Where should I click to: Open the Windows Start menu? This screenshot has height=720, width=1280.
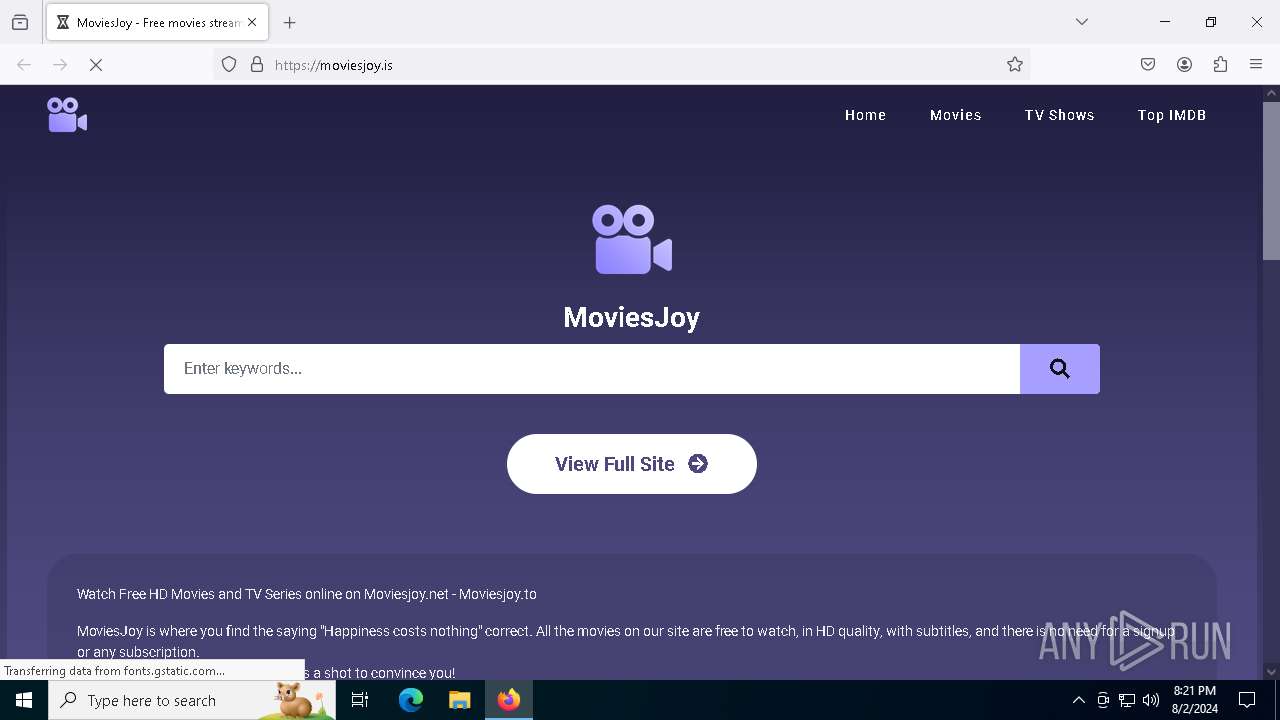pyautogui.click(x=24, y=700)
